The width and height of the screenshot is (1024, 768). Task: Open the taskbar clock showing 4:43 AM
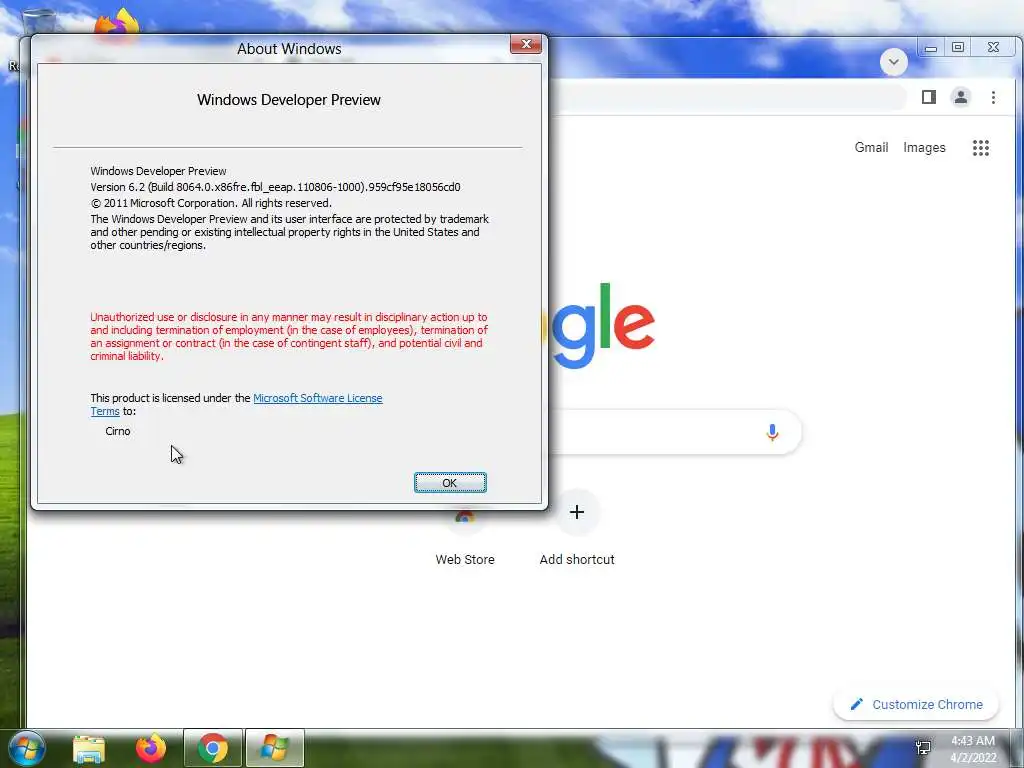[972, 749]
